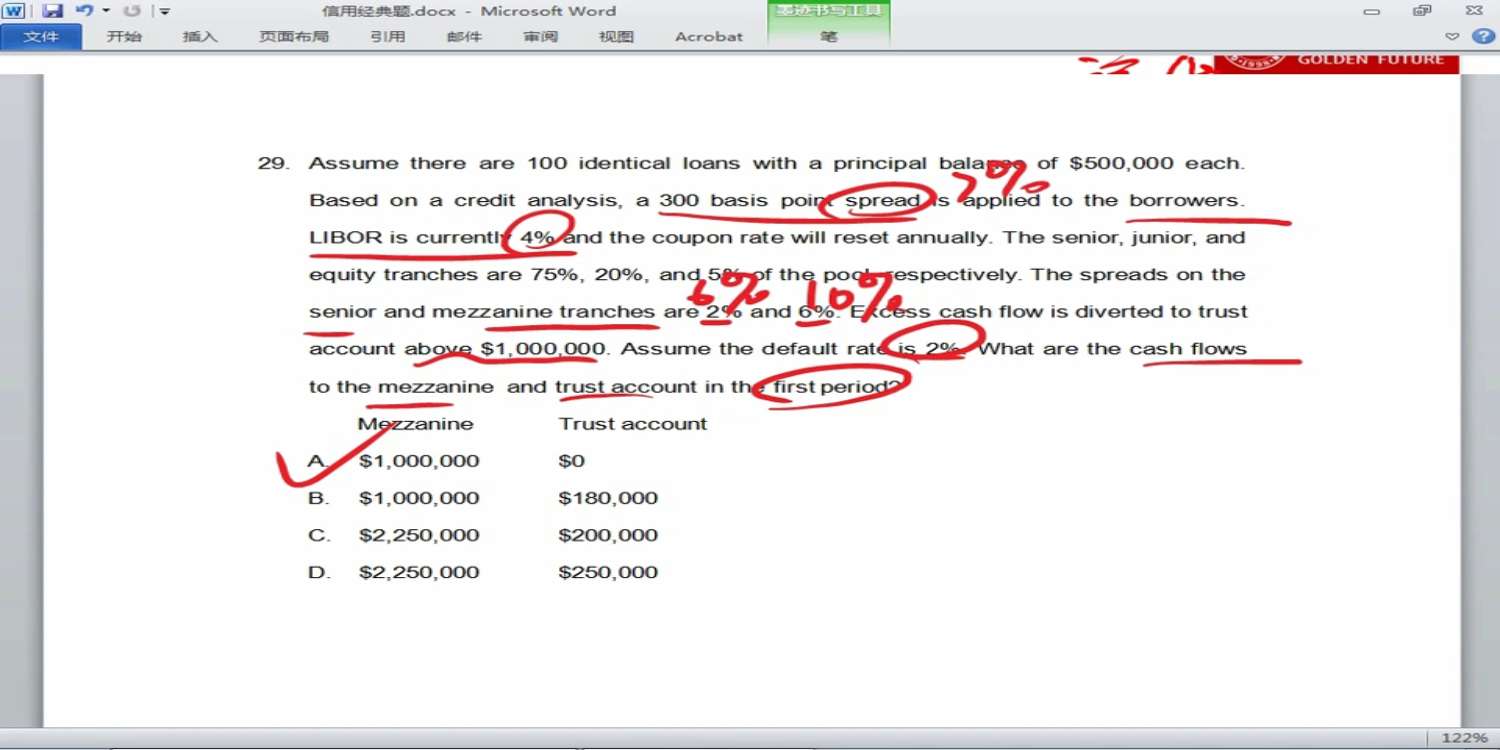Click the option letter 'D.' label

coord(319,572)
